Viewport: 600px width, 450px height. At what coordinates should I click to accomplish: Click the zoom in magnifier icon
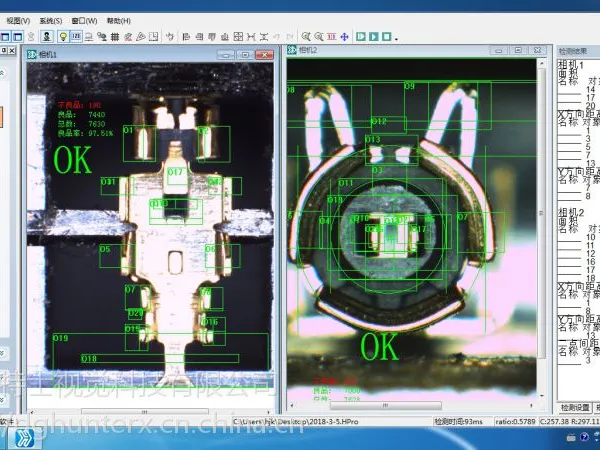click(x=306, y=37)
